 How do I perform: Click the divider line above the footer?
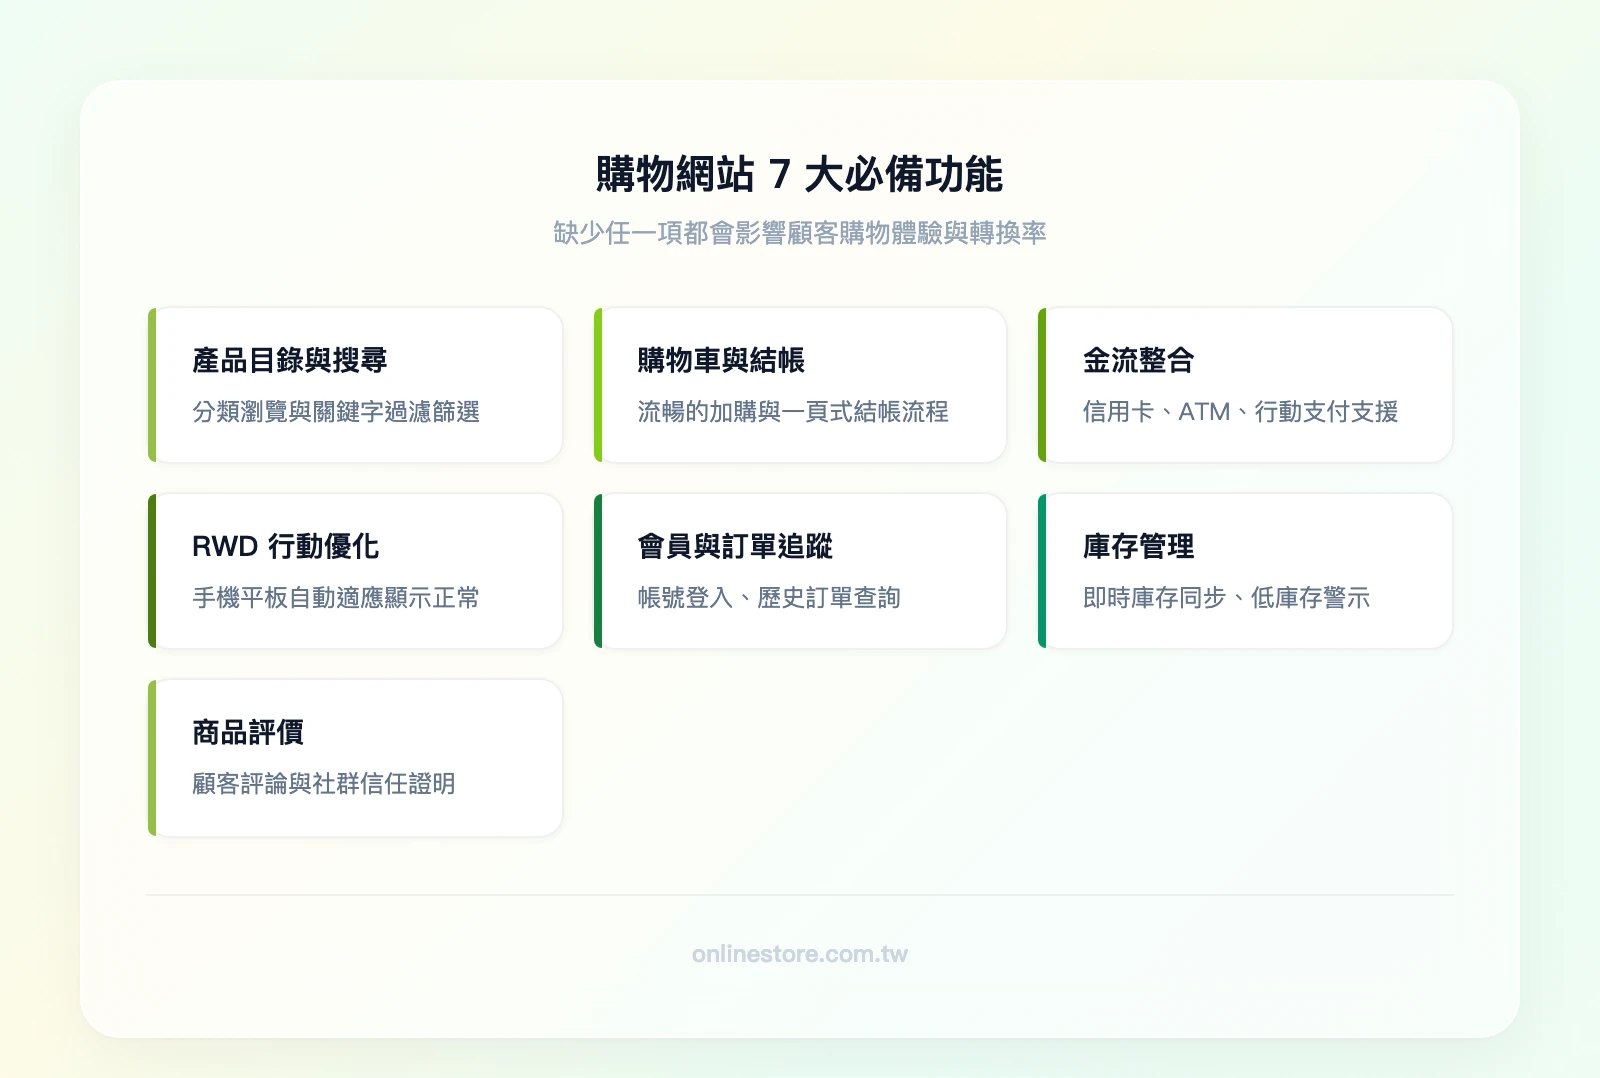pos(800,893)
